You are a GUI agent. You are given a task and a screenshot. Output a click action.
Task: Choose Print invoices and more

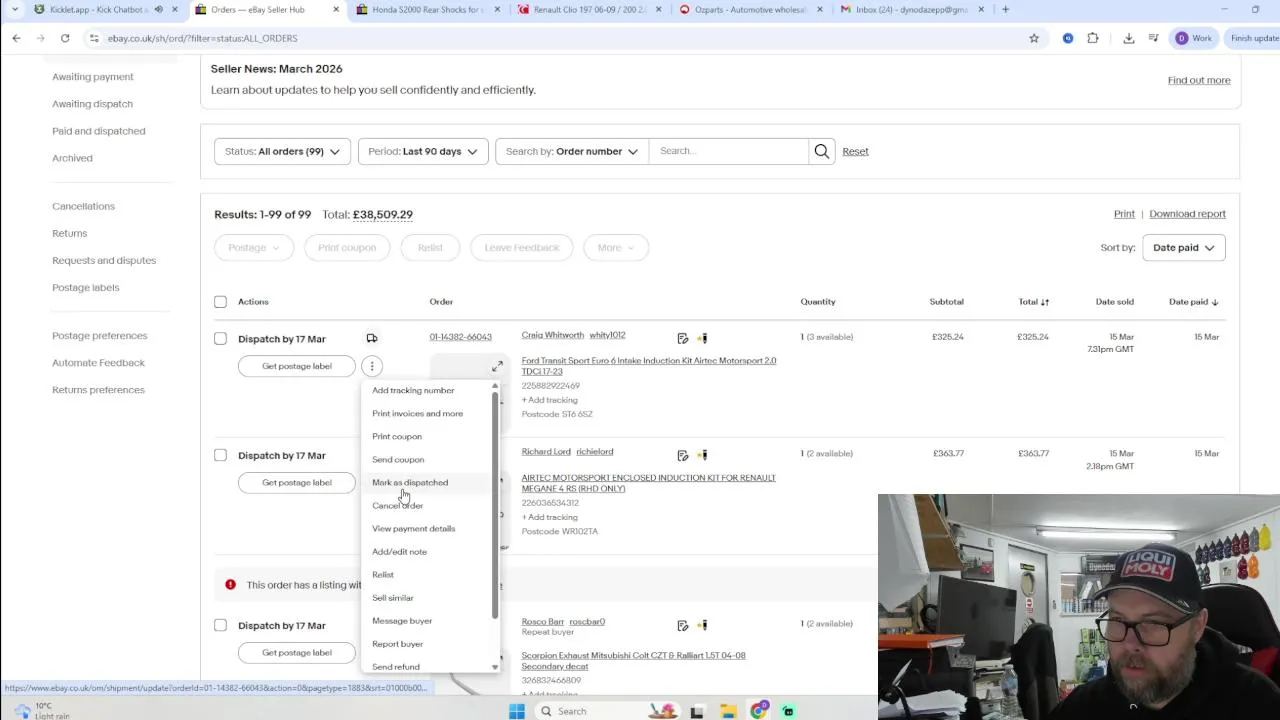(417, 413)
